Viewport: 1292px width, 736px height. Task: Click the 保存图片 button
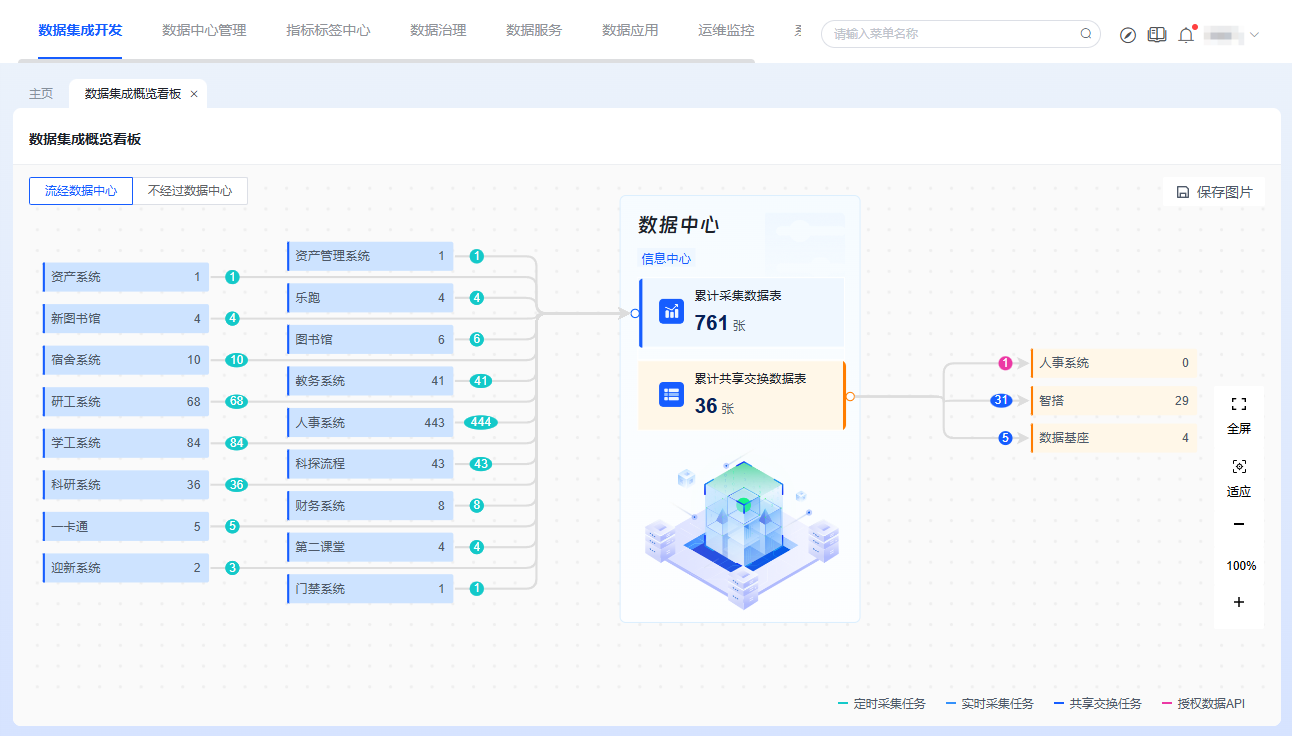(x=1214, y=192)
